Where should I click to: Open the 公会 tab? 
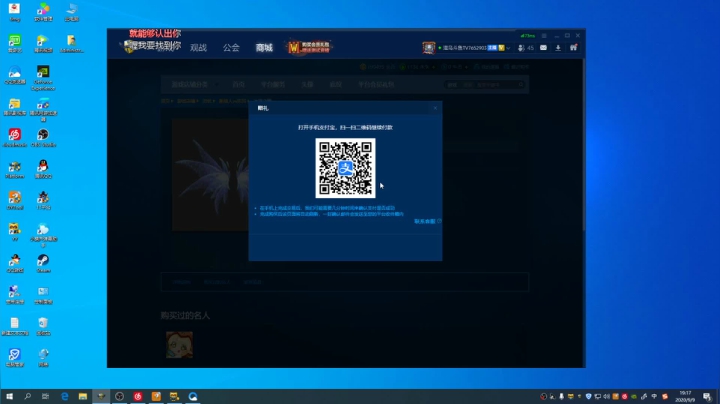tap(231, 48)
